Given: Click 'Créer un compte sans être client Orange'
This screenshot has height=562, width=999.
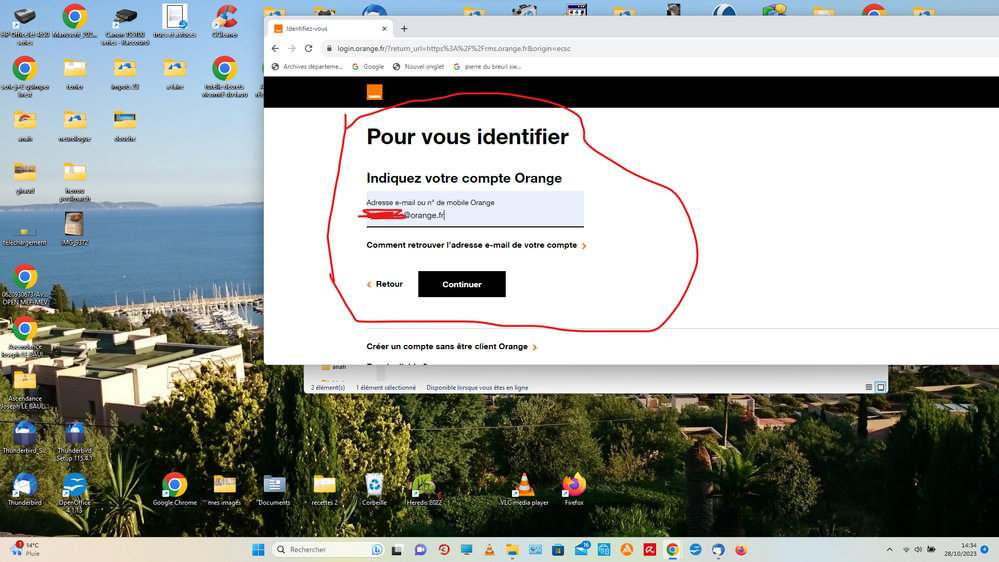Looking at the screenshot, I should [x=451, y=347].
